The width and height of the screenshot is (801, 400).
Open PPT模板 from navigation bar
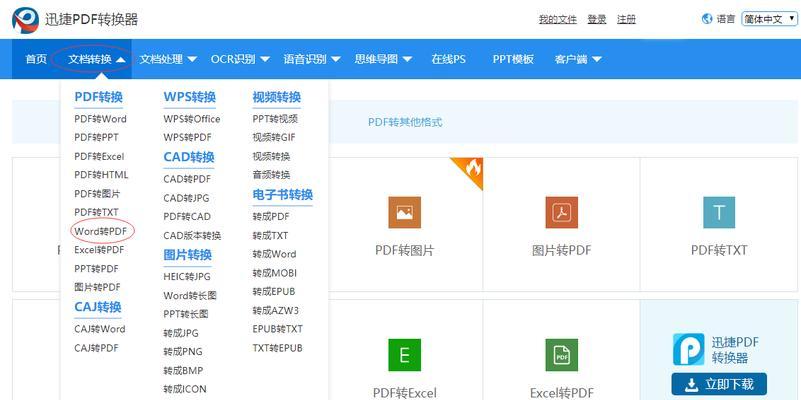click(513, 59)
